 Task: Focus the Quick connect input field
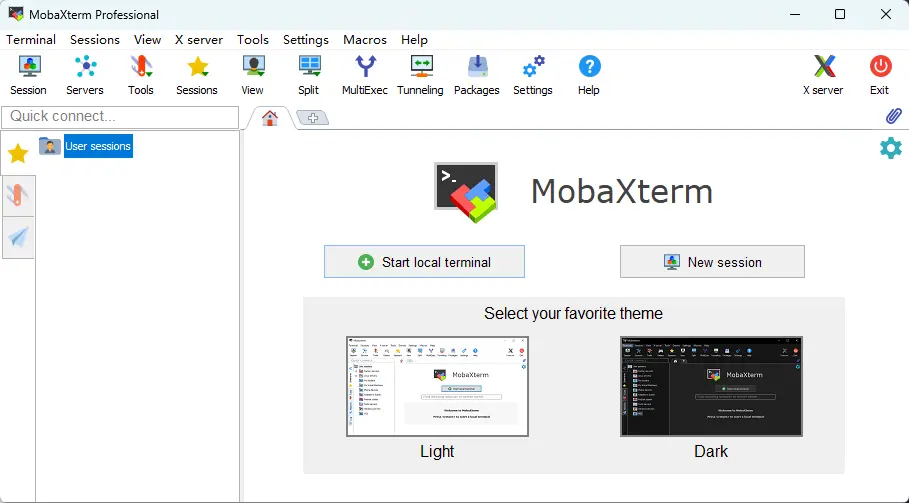tap(120, 116)
